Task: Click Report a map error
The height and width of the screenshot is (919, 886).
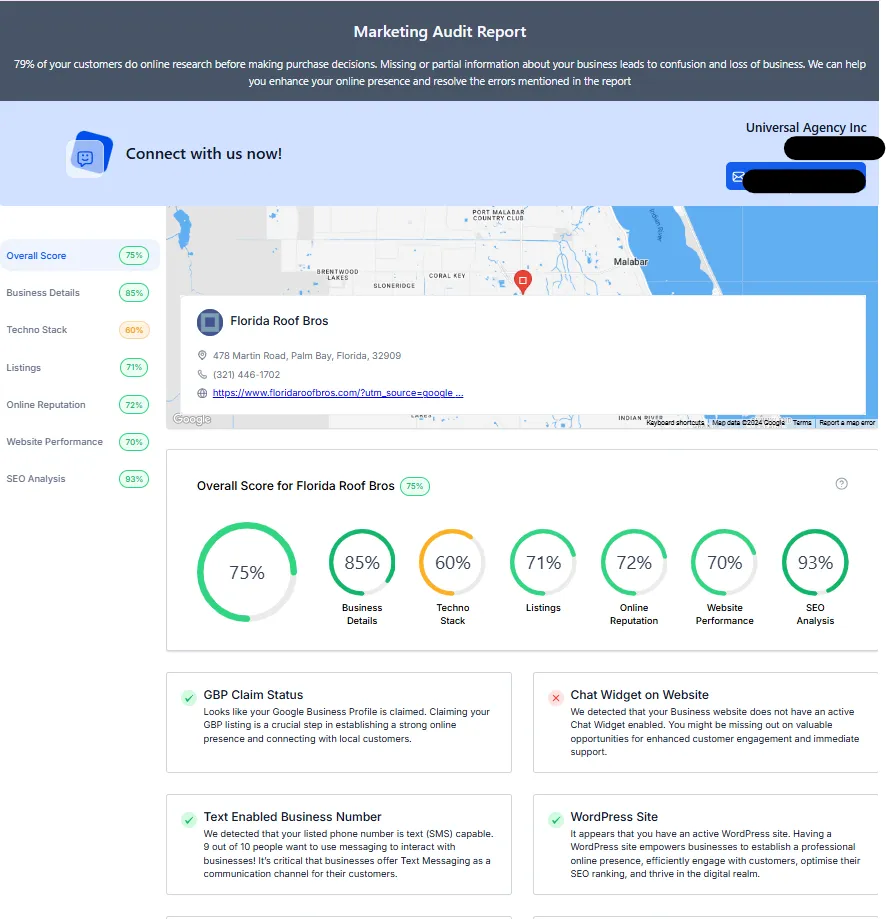Action: 847,423
